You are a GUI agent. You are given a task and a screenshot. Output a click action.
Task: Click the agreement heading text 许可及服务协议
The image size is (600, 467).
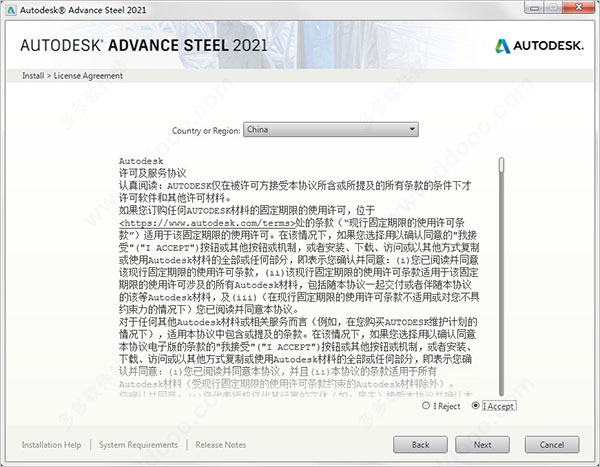(153, 173)
